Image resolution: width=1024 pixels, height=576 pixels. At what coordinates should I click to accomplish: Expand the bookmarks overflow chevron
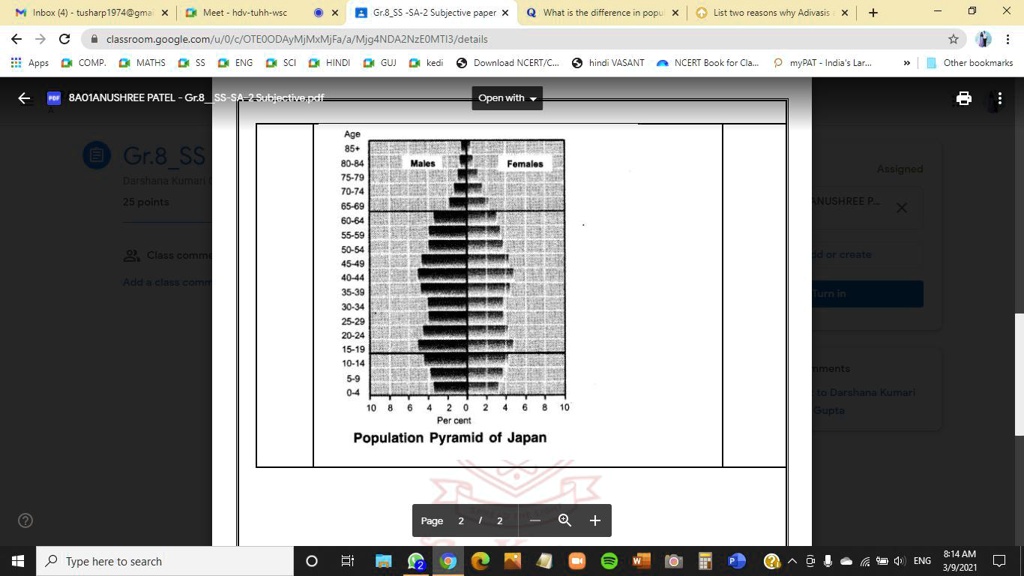(x=905, y=62)
